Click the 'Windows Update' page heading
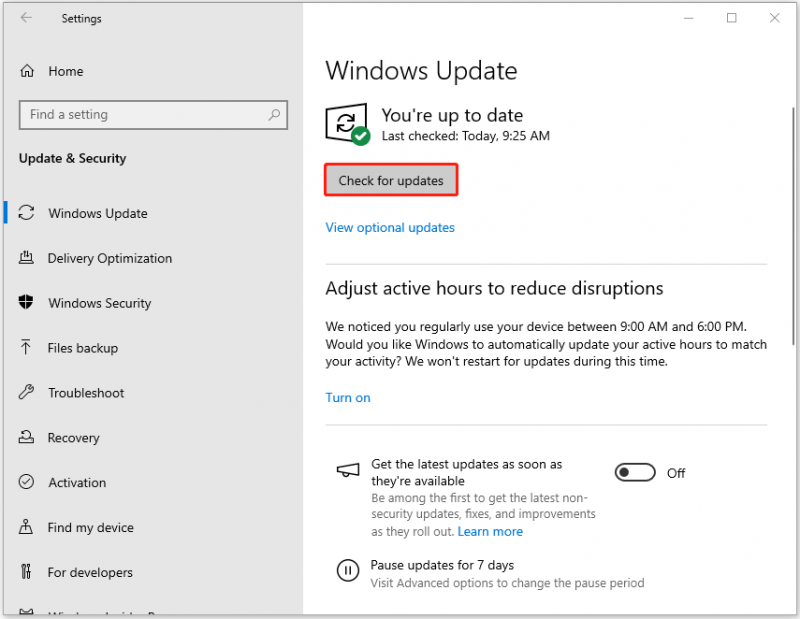800x619 pixels. 421,70
